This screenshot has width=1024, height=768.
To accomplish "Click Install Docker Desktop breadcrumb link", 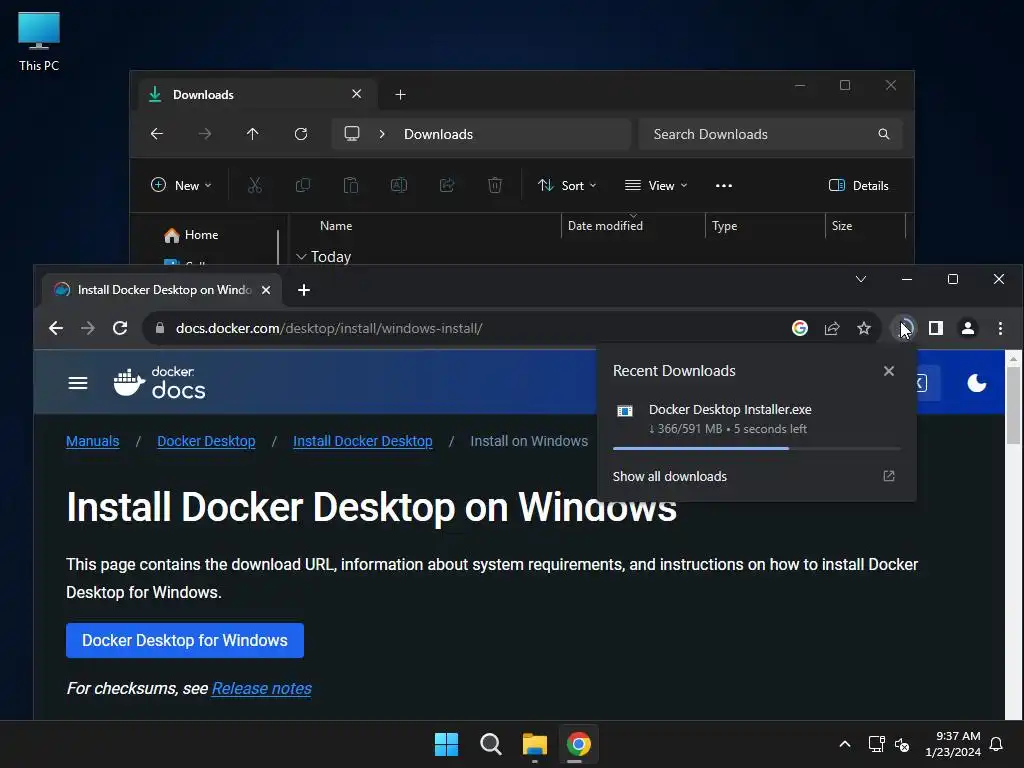I will click(x=362, y=441).
